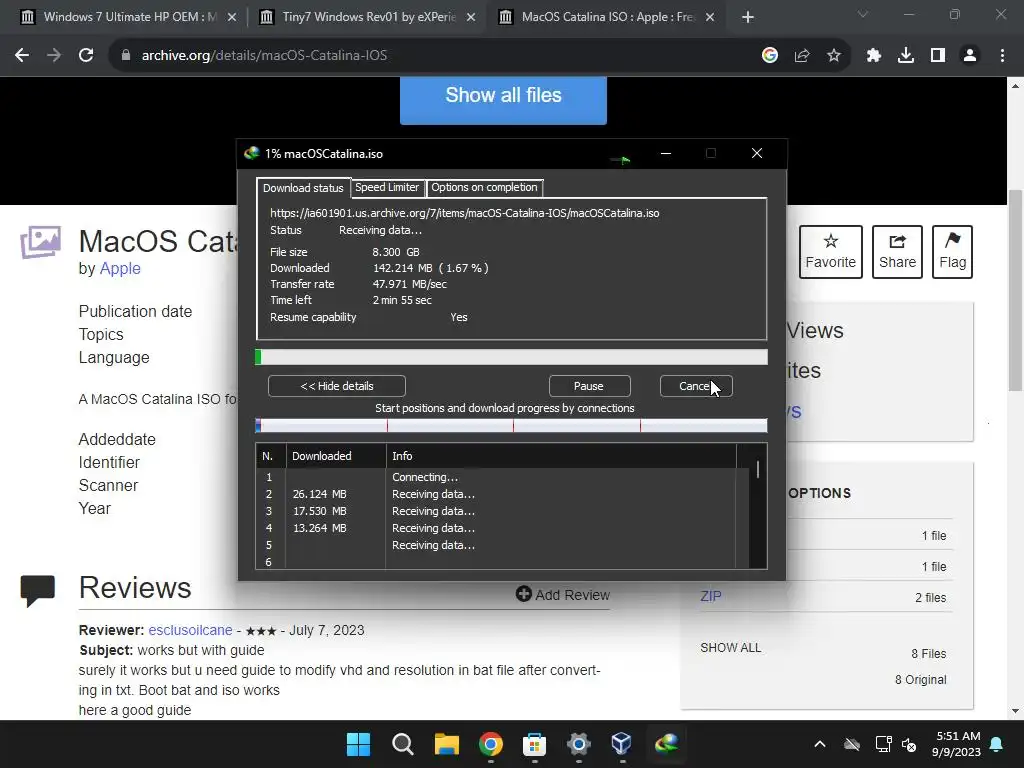Image resolution: width=1024 pixels, height=768 pixels.
Task: Switch to Tiny7 Windows Rev01 tab
Action: [x=367, y=17]
